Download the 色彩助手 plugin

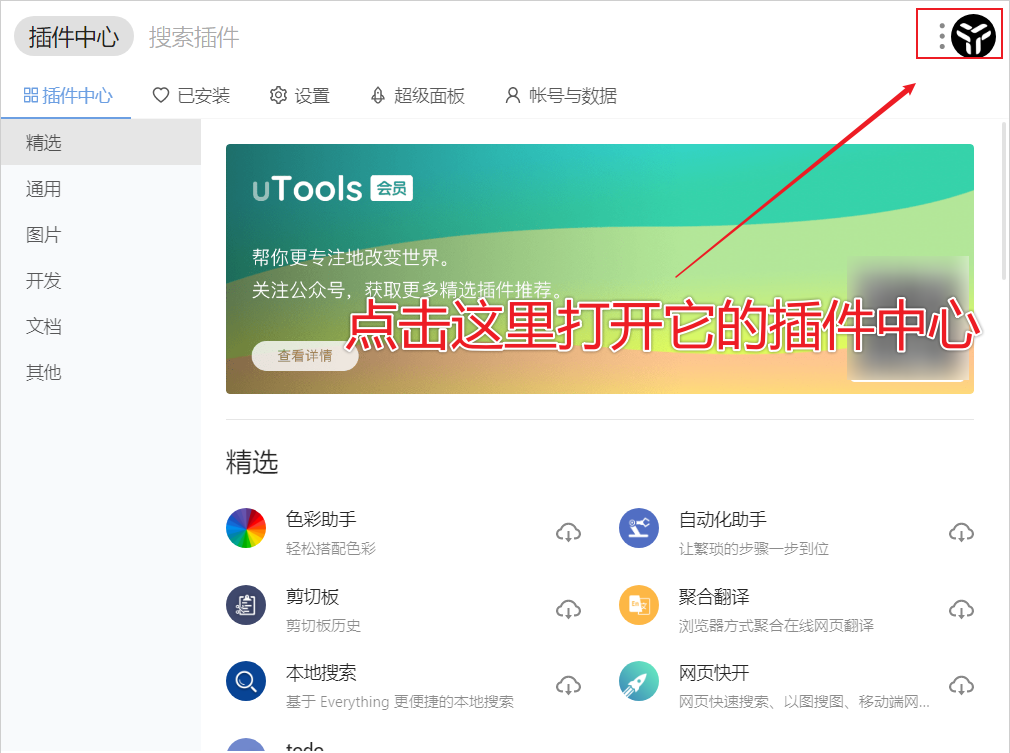(568, 532)
